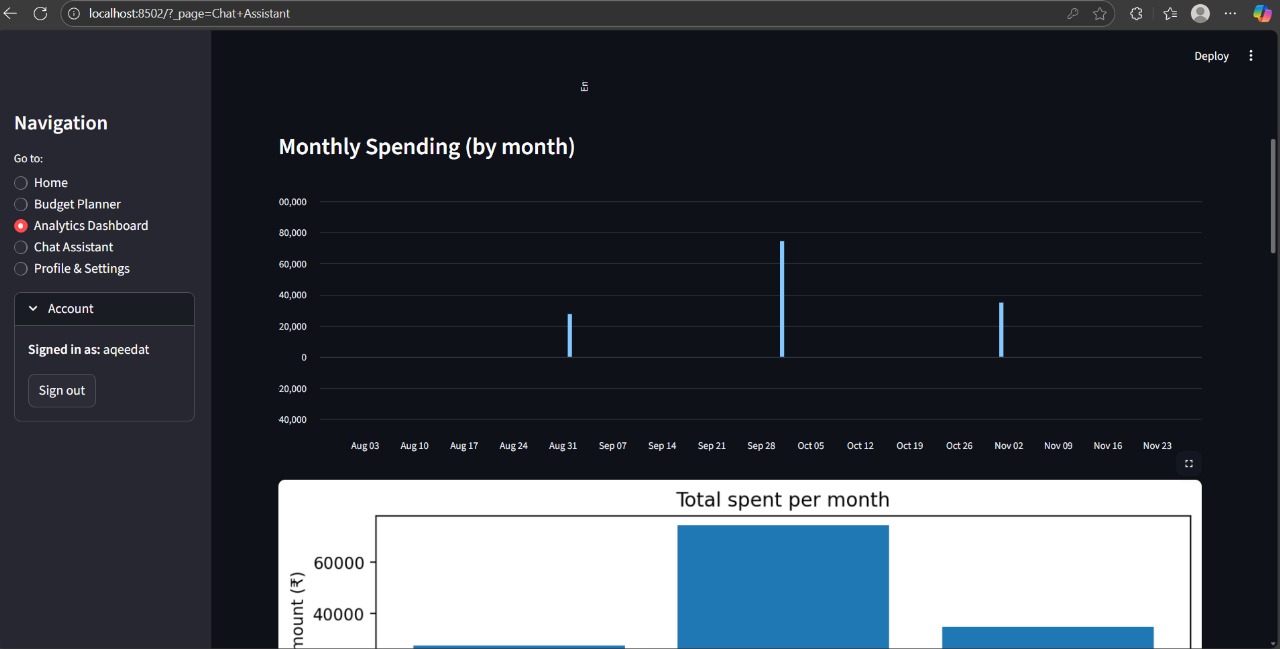
Task: Click the bar near Nov 02
Action: click(x=1001, y=330)
